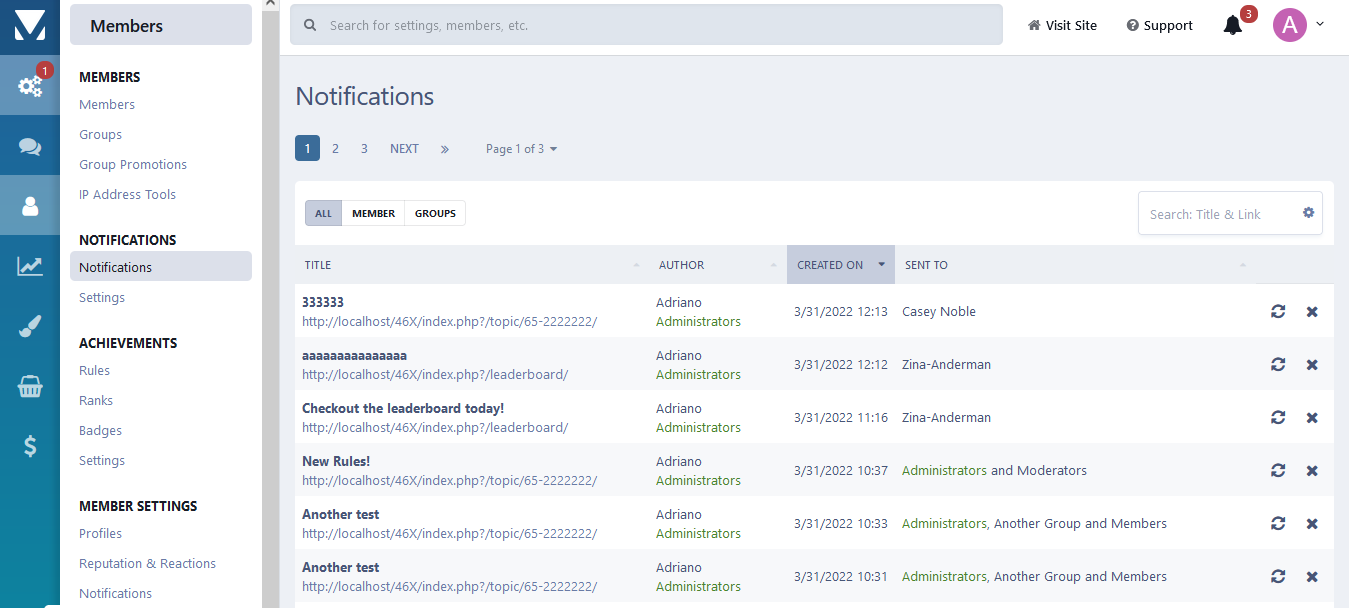This screenshot has height=608, width=1349.
Task: Open the Customization paintbrush icon
Action: (x=30, y=327)
